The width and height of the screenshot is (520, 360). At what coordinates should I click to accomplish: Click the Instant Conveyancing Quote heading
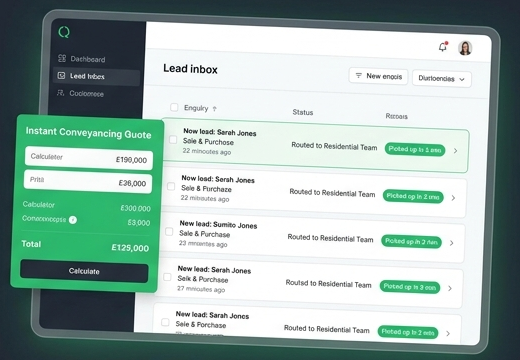[x=88, y=133]
